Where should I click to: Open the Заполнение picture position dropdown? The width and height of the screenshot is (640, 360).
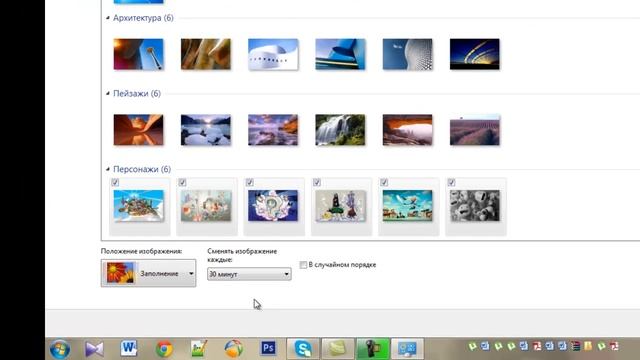pyautogui.click(x=149, y=273)
